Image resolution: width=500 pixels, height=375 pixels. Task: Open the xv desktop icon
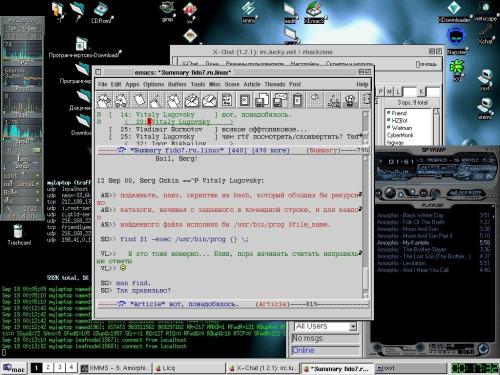point(190,13)
